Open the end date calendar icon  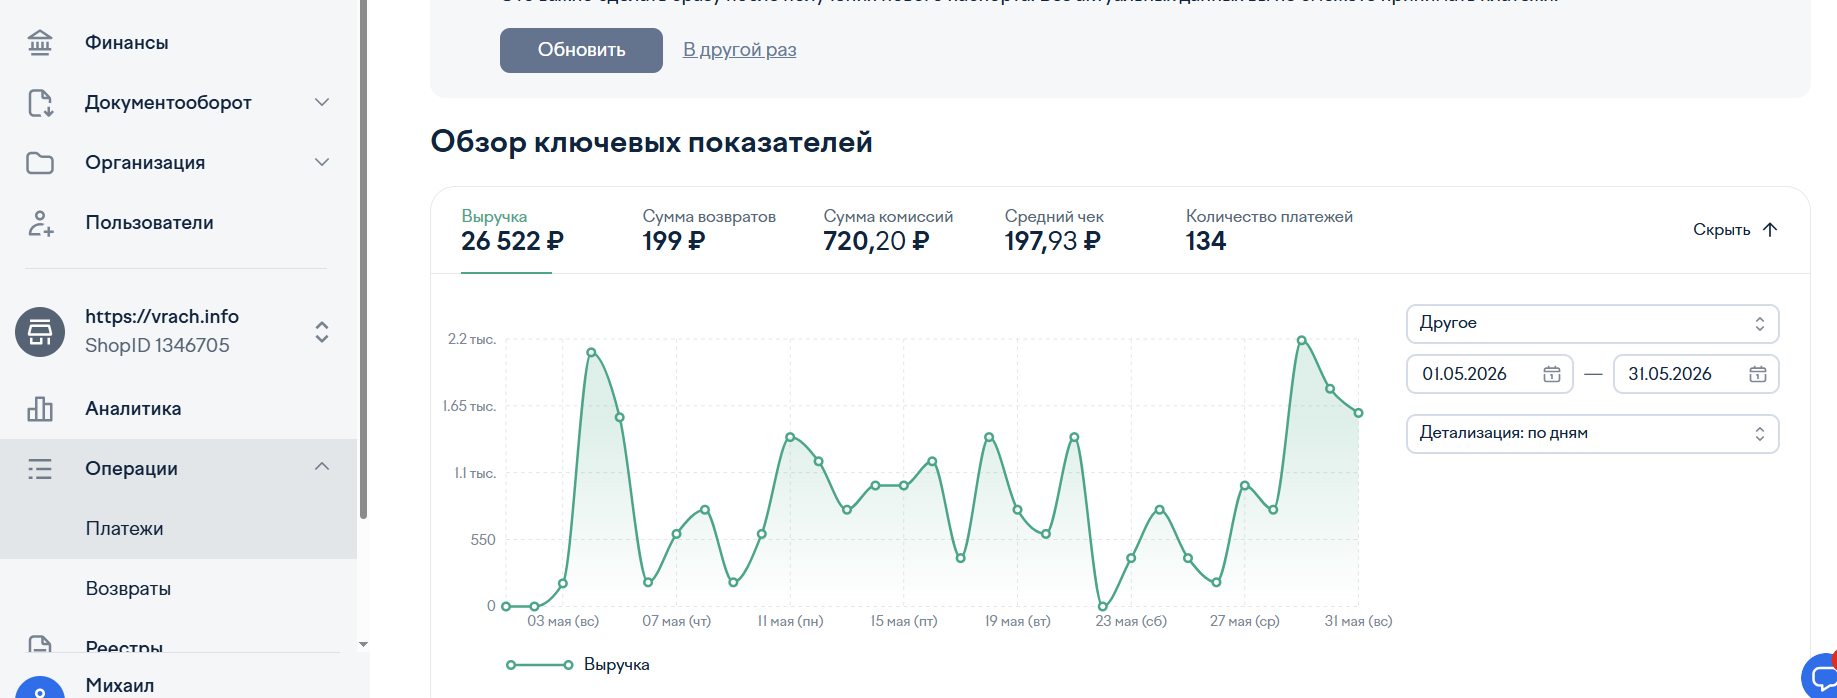point(1758,374)
